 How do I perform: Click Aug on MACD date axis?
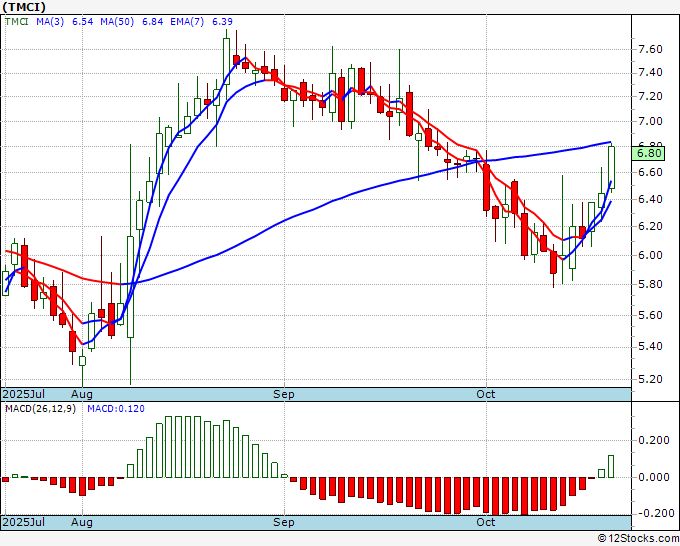click(82, 522)
